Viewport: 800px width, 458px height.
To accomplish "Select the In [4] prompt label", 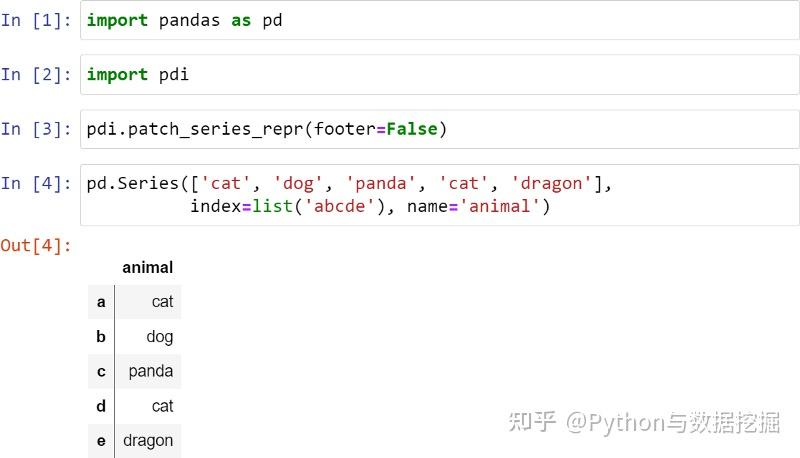I will (x=36, y=184).
